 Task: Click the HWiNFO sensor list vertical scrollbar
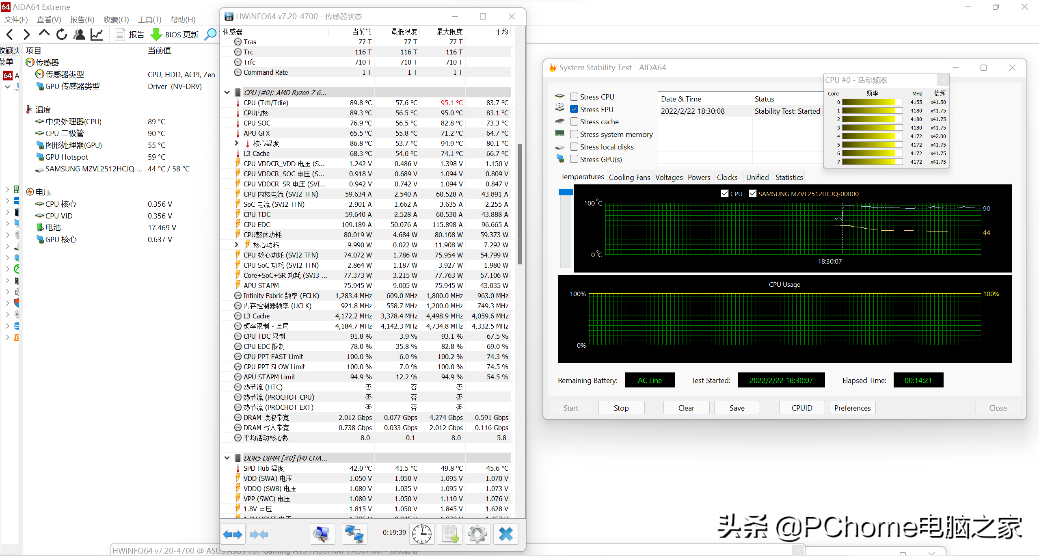point(518,200)
